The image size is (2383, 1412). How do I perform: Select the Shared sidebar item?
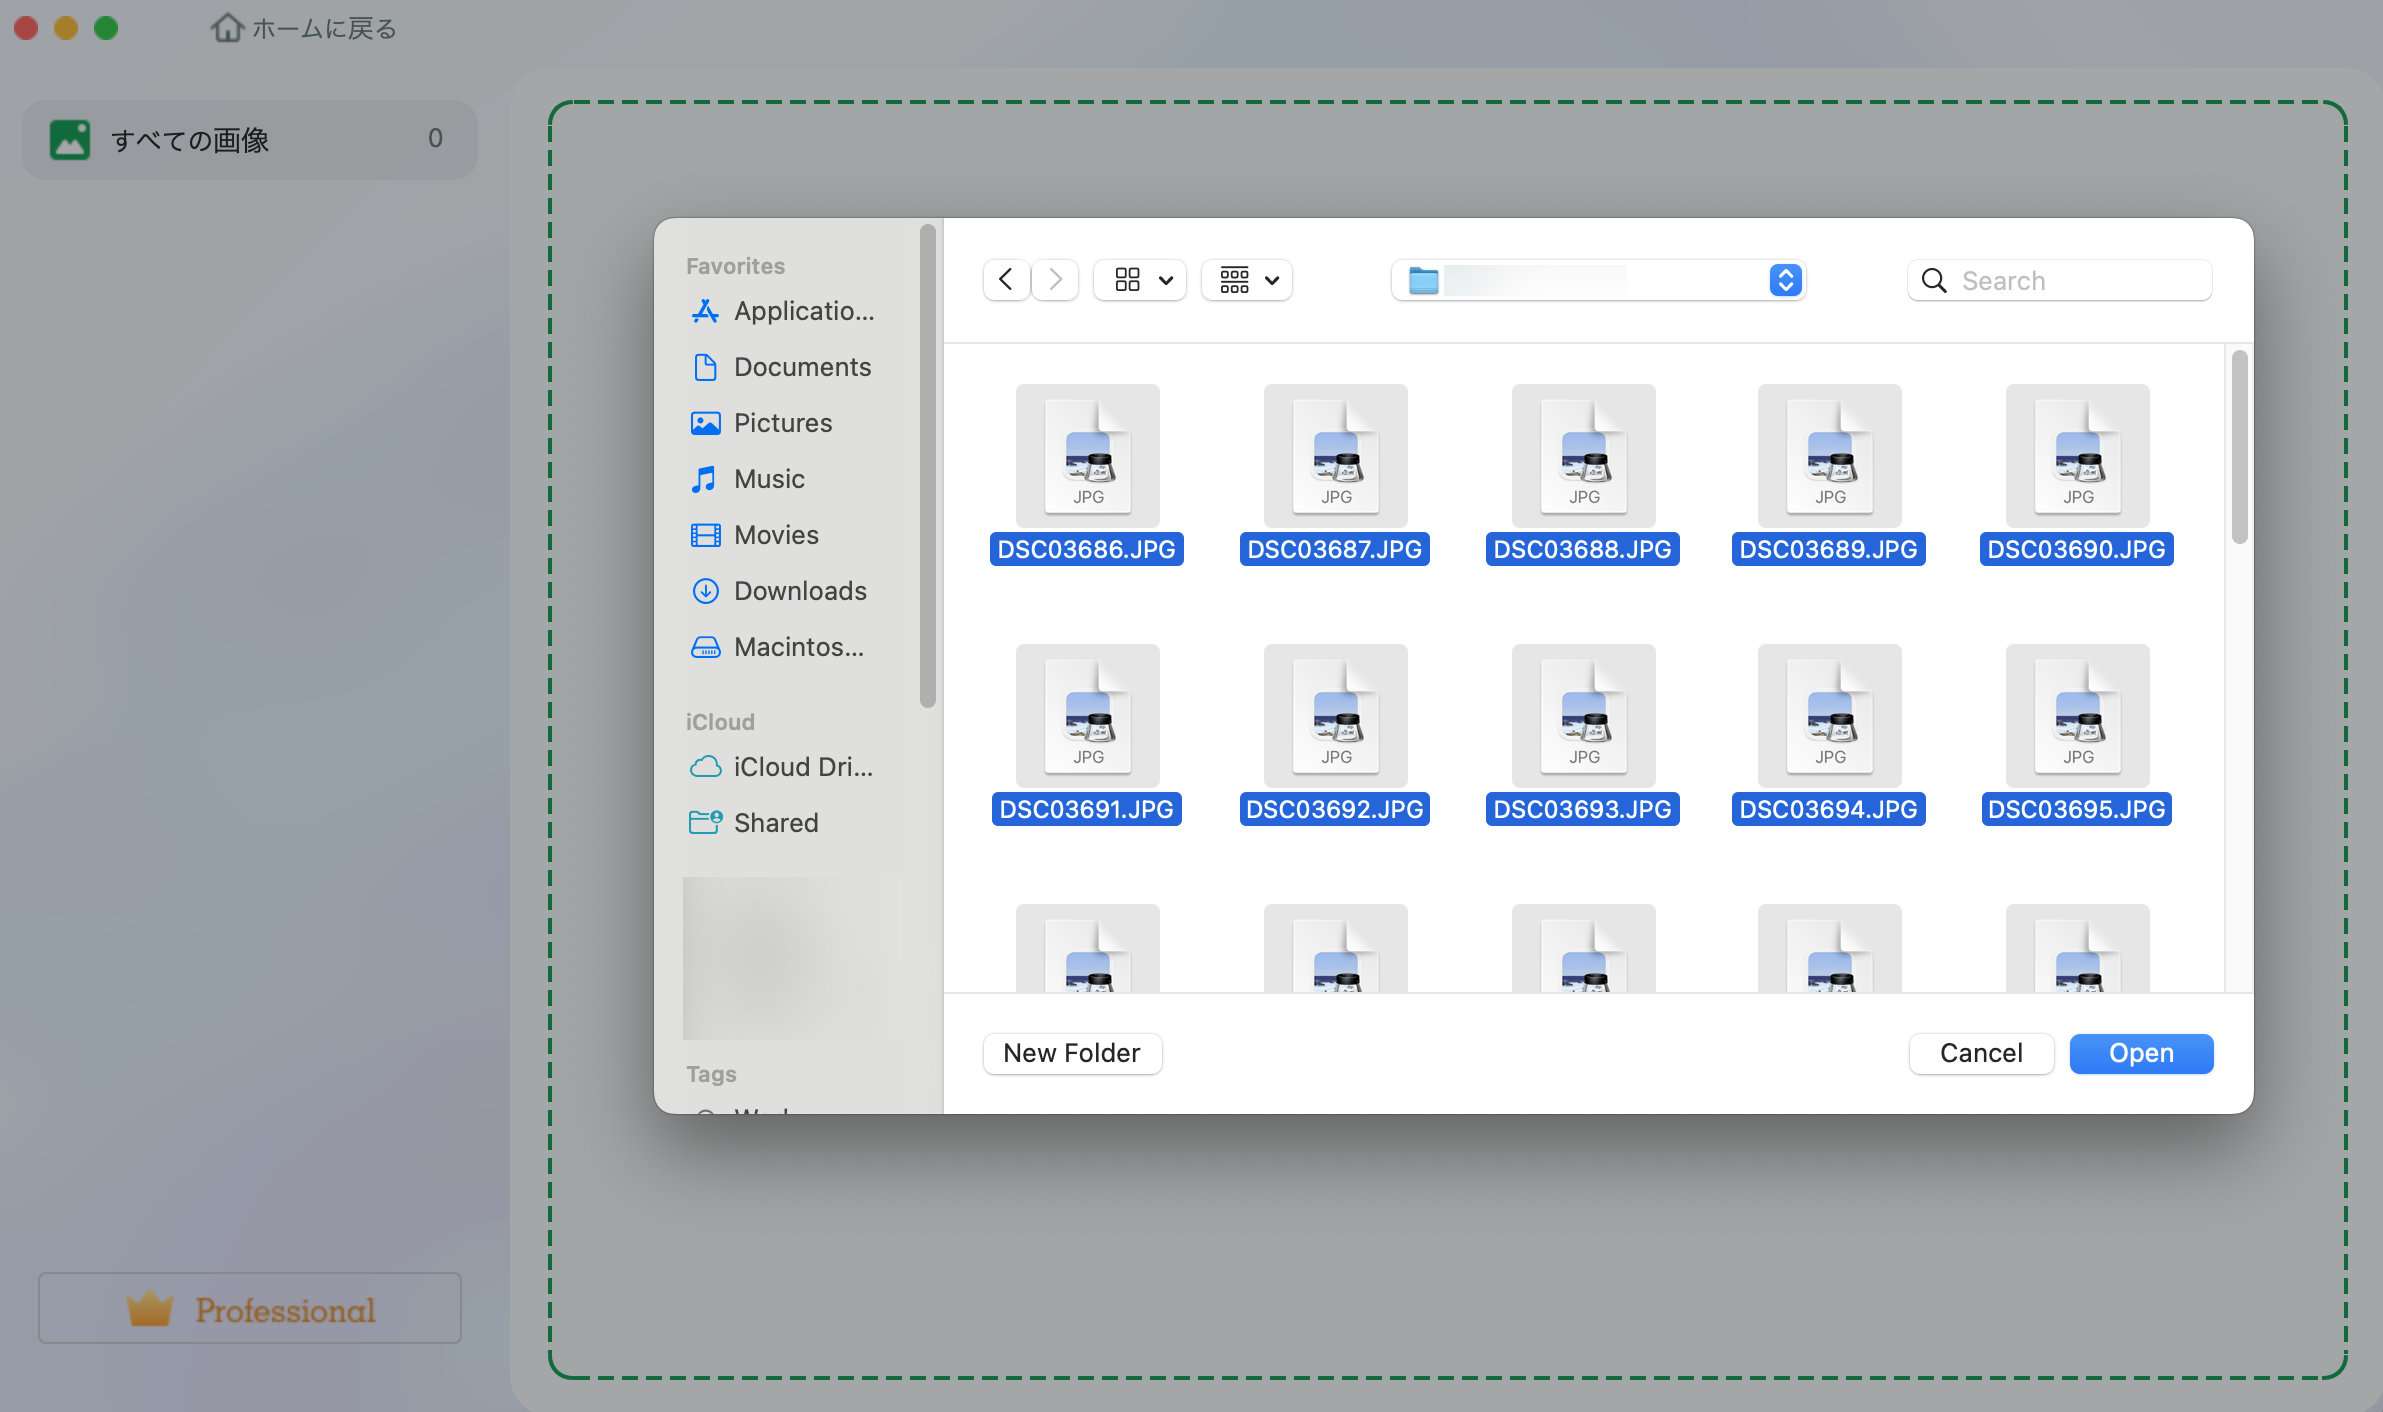point(775,823)
